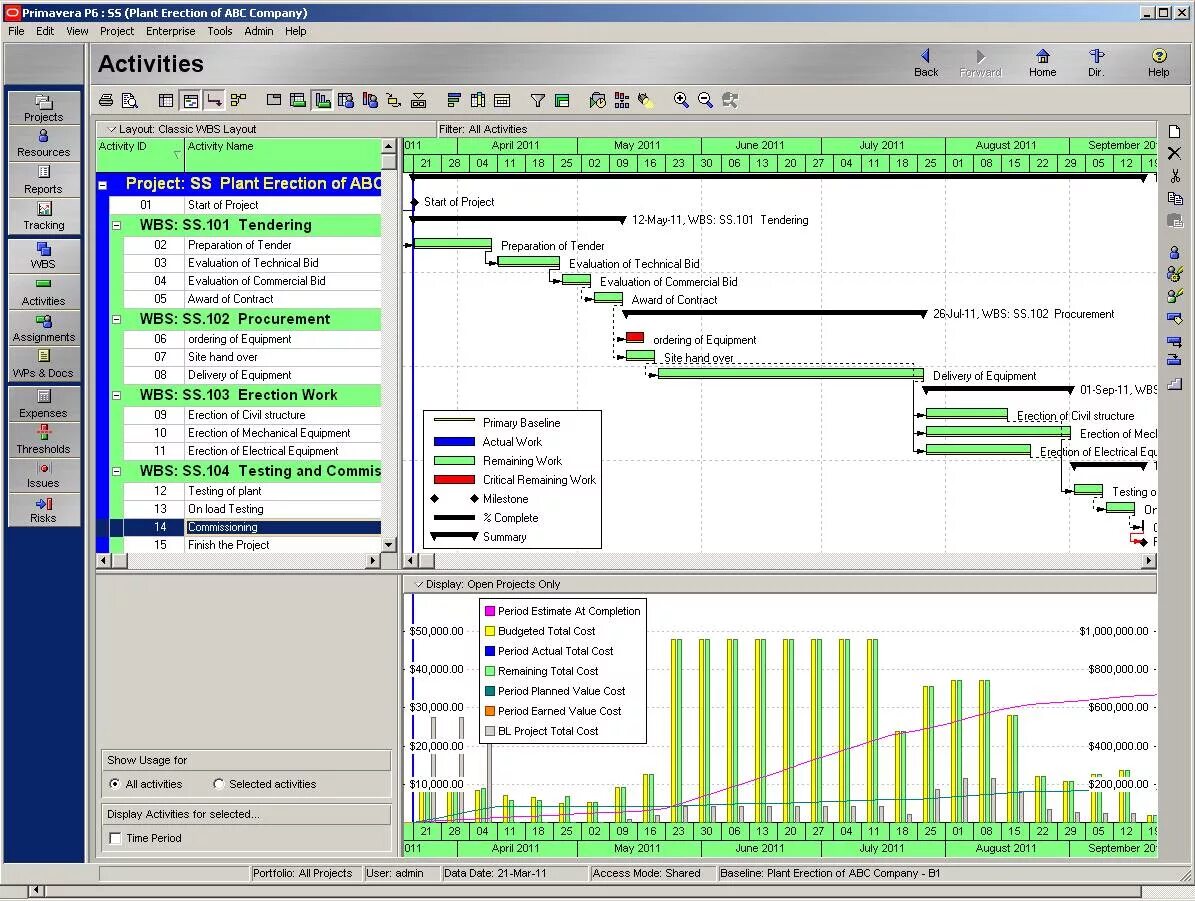Click the Period Estimate At Completion magenta swatch
1195x901 pixels.
pos(490,611)
